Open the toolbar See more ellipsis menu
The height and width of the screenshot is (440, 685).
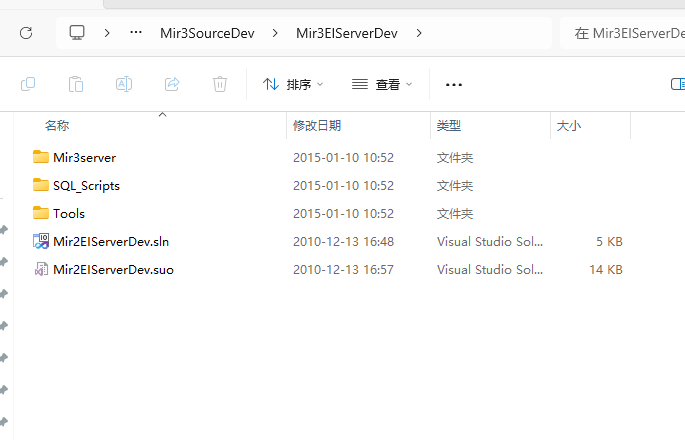(454, 85)
